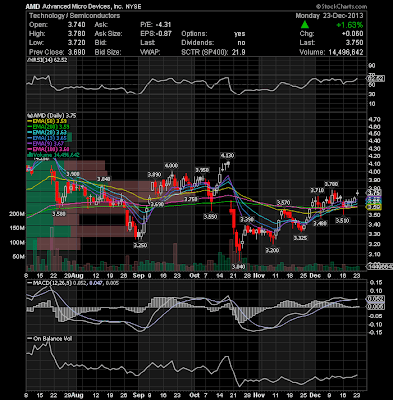
Task: Click the SCTR (SP400) 21.9 value
Action: (239, 52)
